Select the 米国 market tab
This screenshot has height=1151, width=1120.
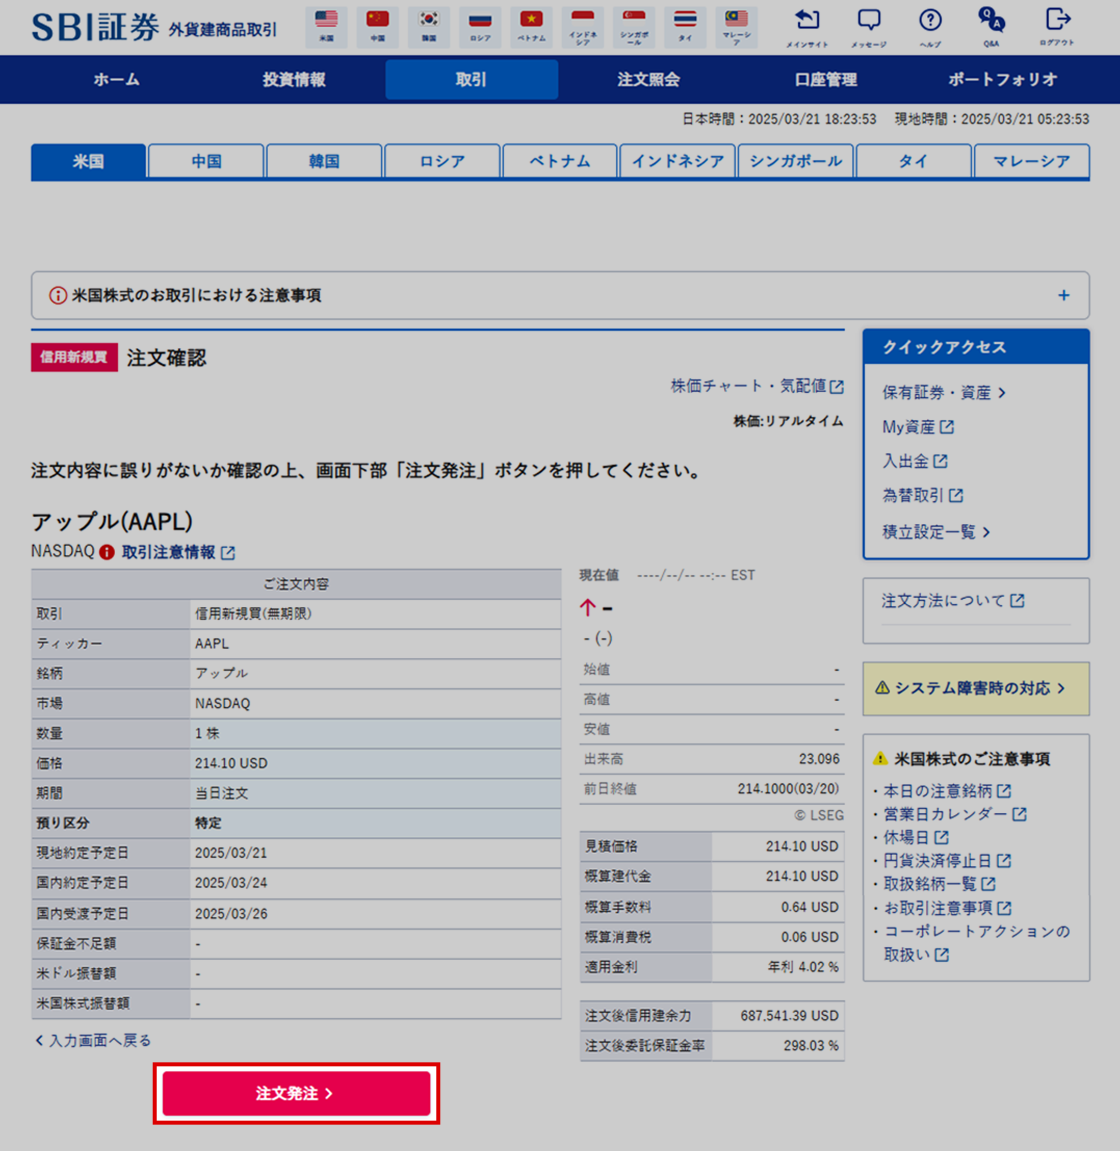88,161
